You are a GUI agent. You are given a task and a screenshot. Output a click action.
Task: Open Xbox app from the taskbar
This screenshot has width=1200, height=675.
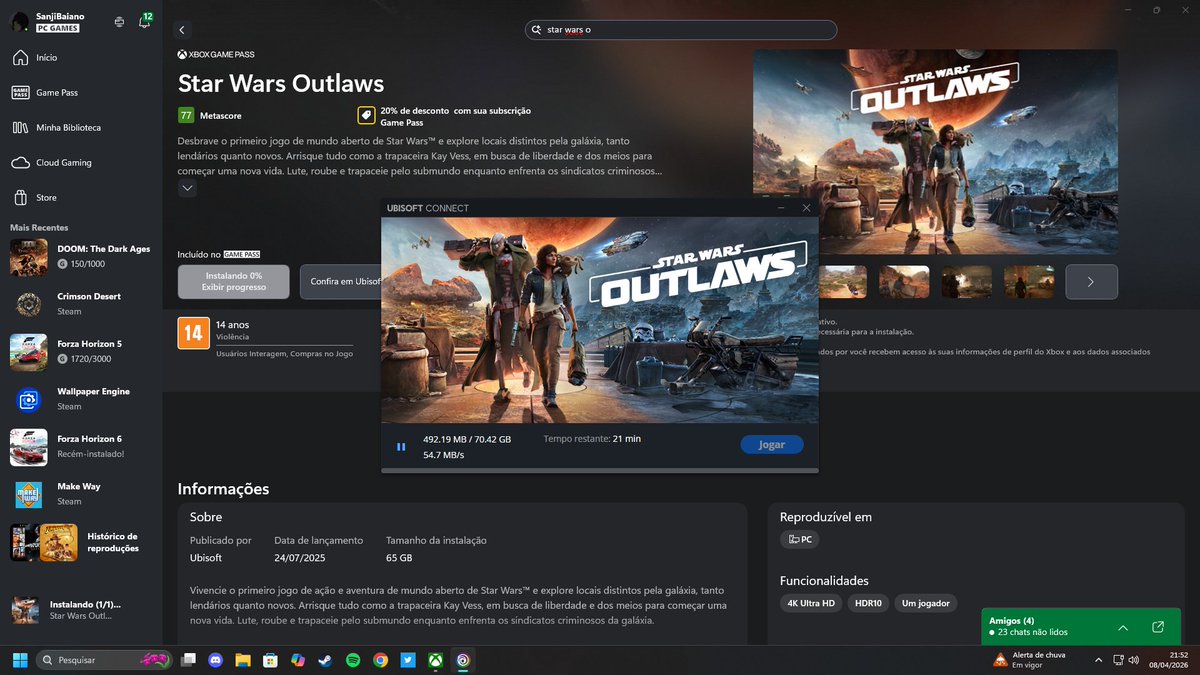(436, 660)
